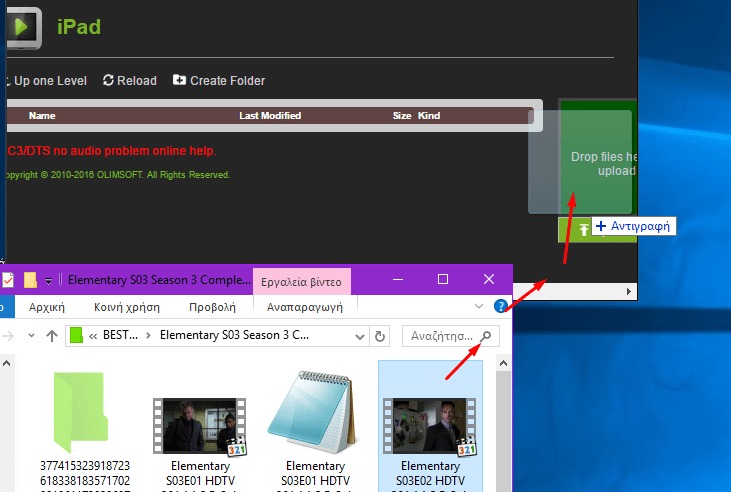Viewport: 731px width, 492px height.
Task: Click the BEST... breadcrumb segment
Action: 120,335
